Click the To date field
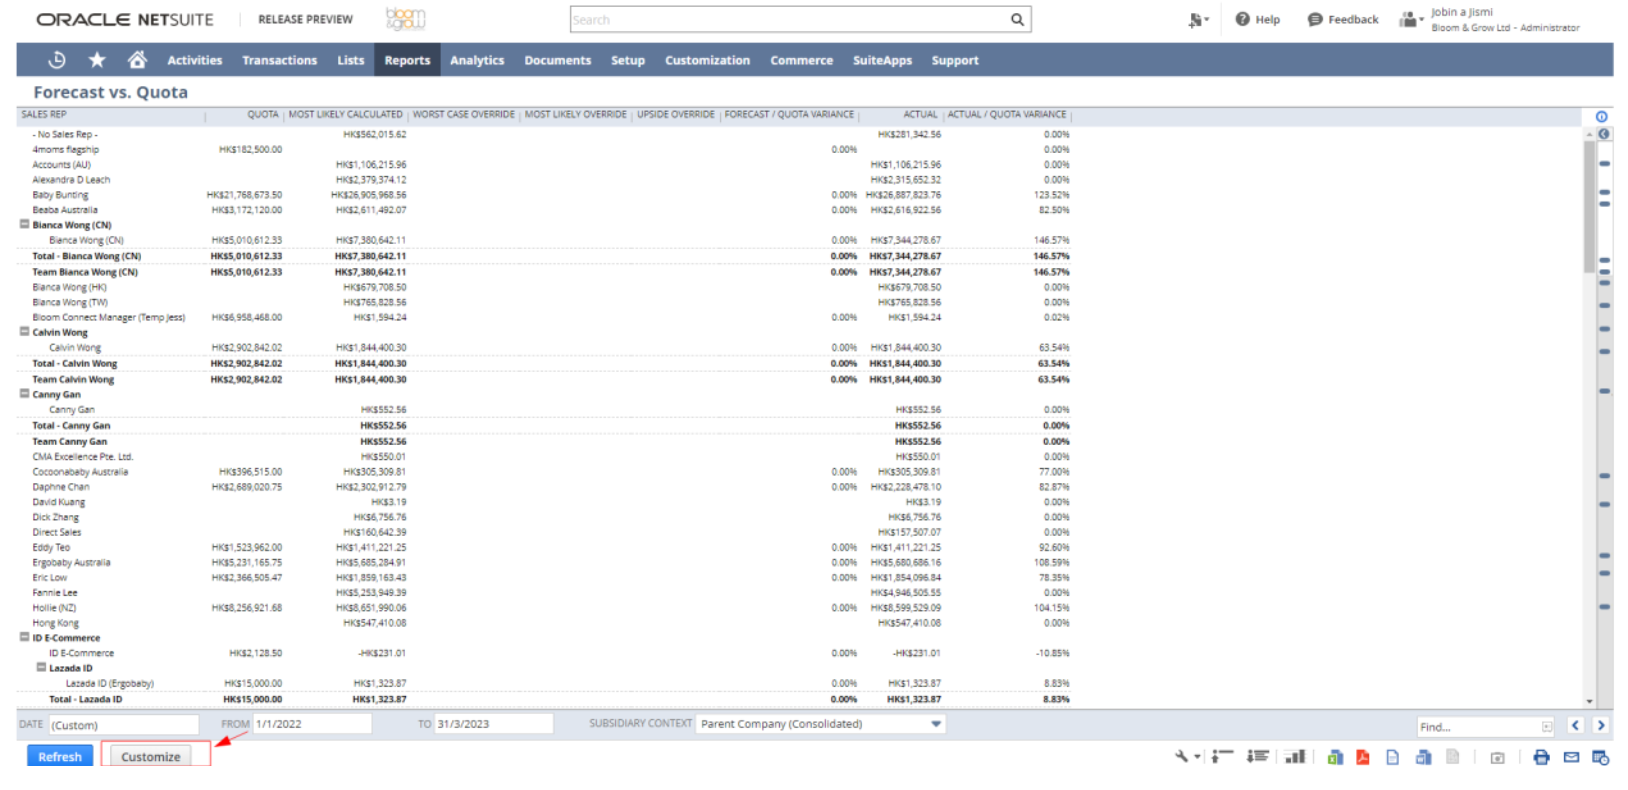Image resolution: width=1628 pixels, height=790 pixels. point(494,724)
